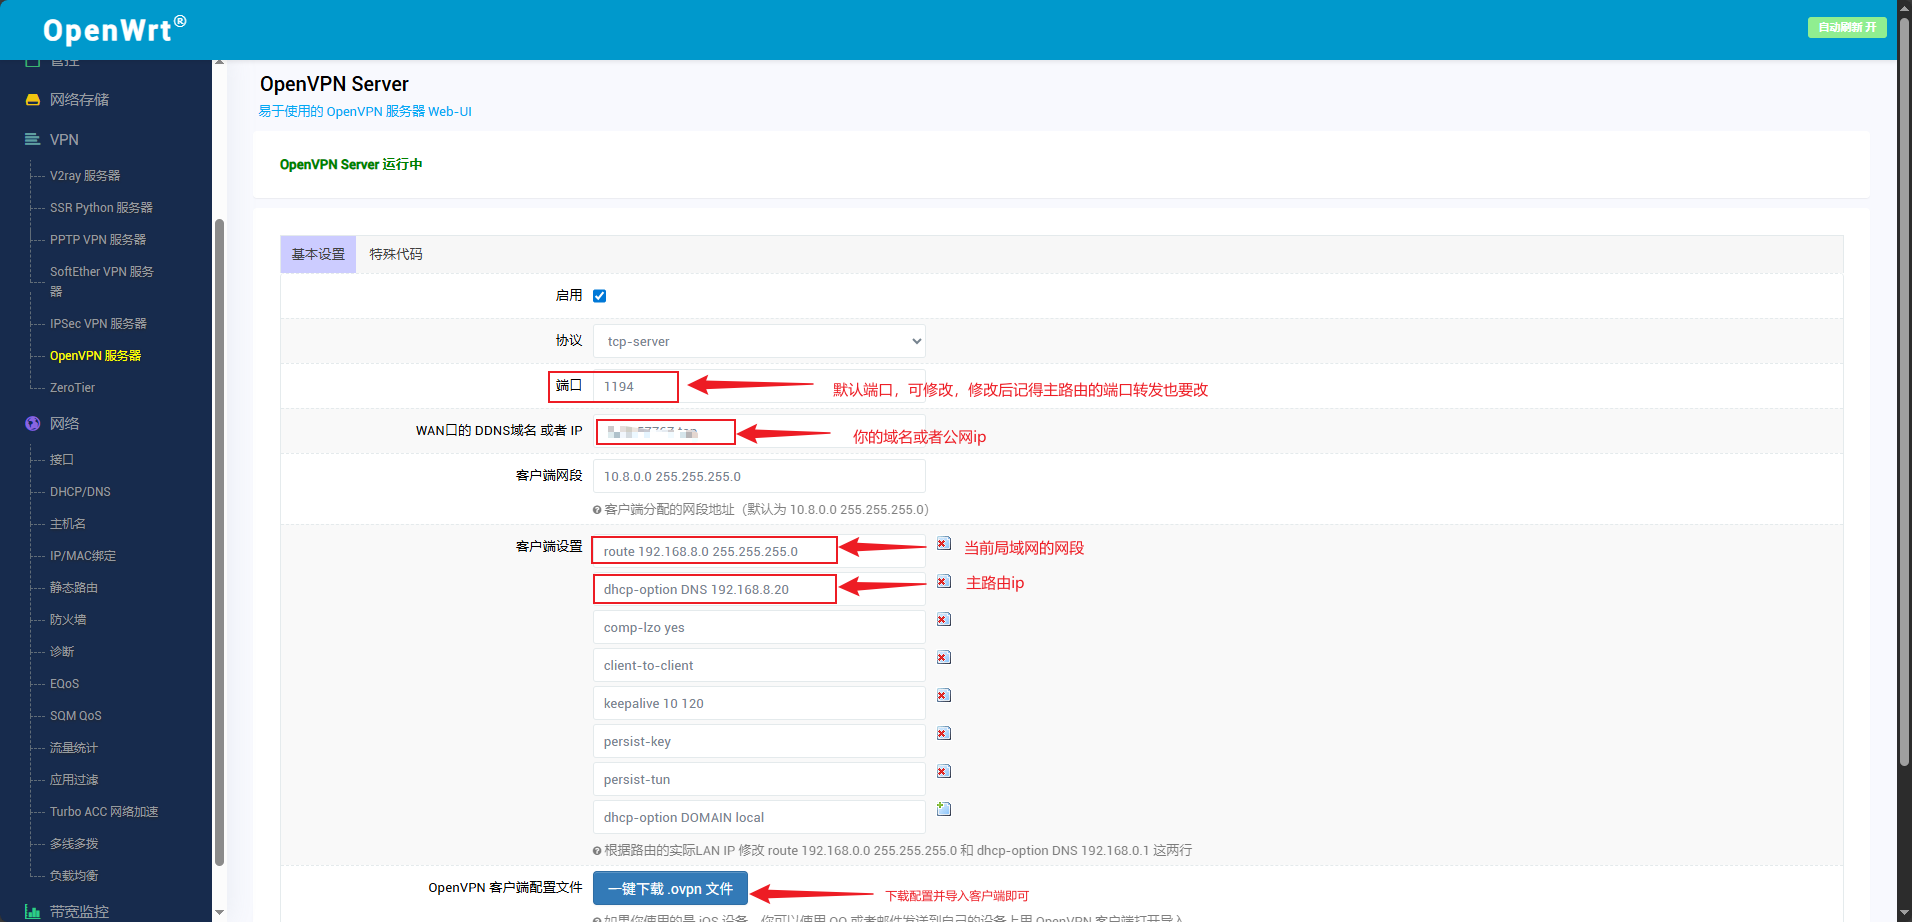Add new client setting entry icon
Screen dimensions: 1912x922
click(943, 809)
